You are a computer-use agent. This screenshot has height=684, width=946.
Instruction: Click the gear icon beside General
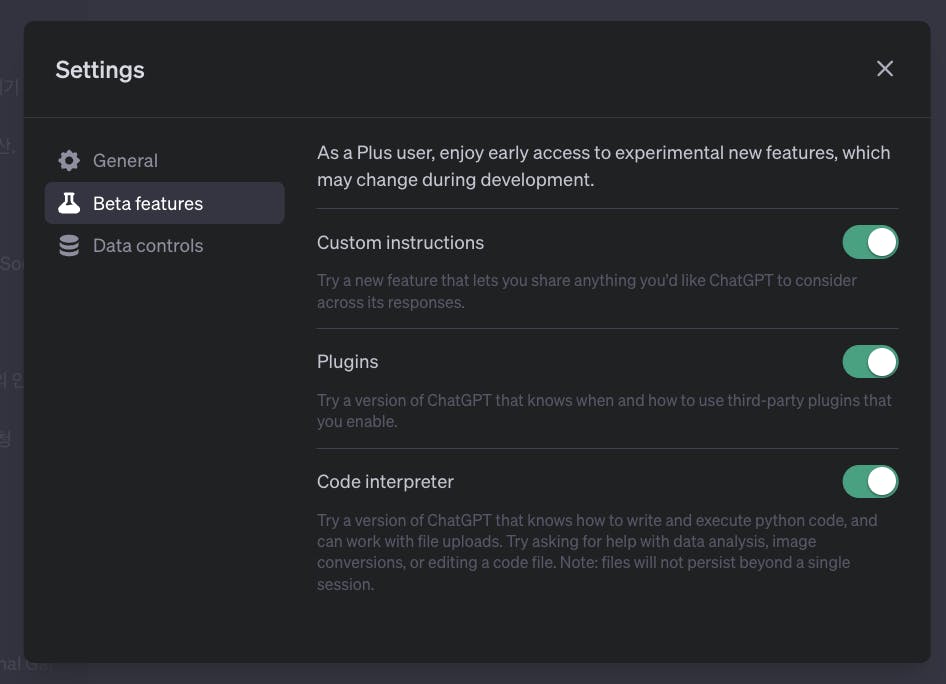pyautogui.click(x=69, y=160)
